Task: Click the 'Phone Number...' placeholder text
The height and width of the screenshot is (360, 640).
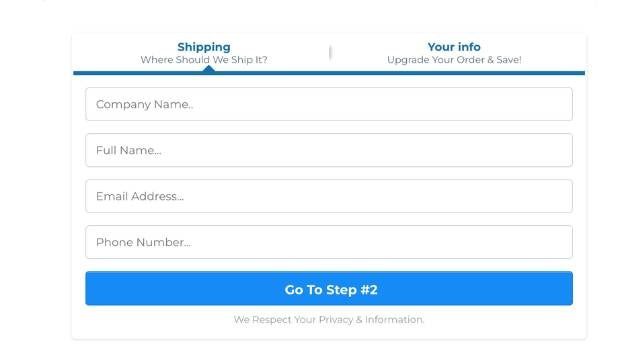Action: coord(143,242)
